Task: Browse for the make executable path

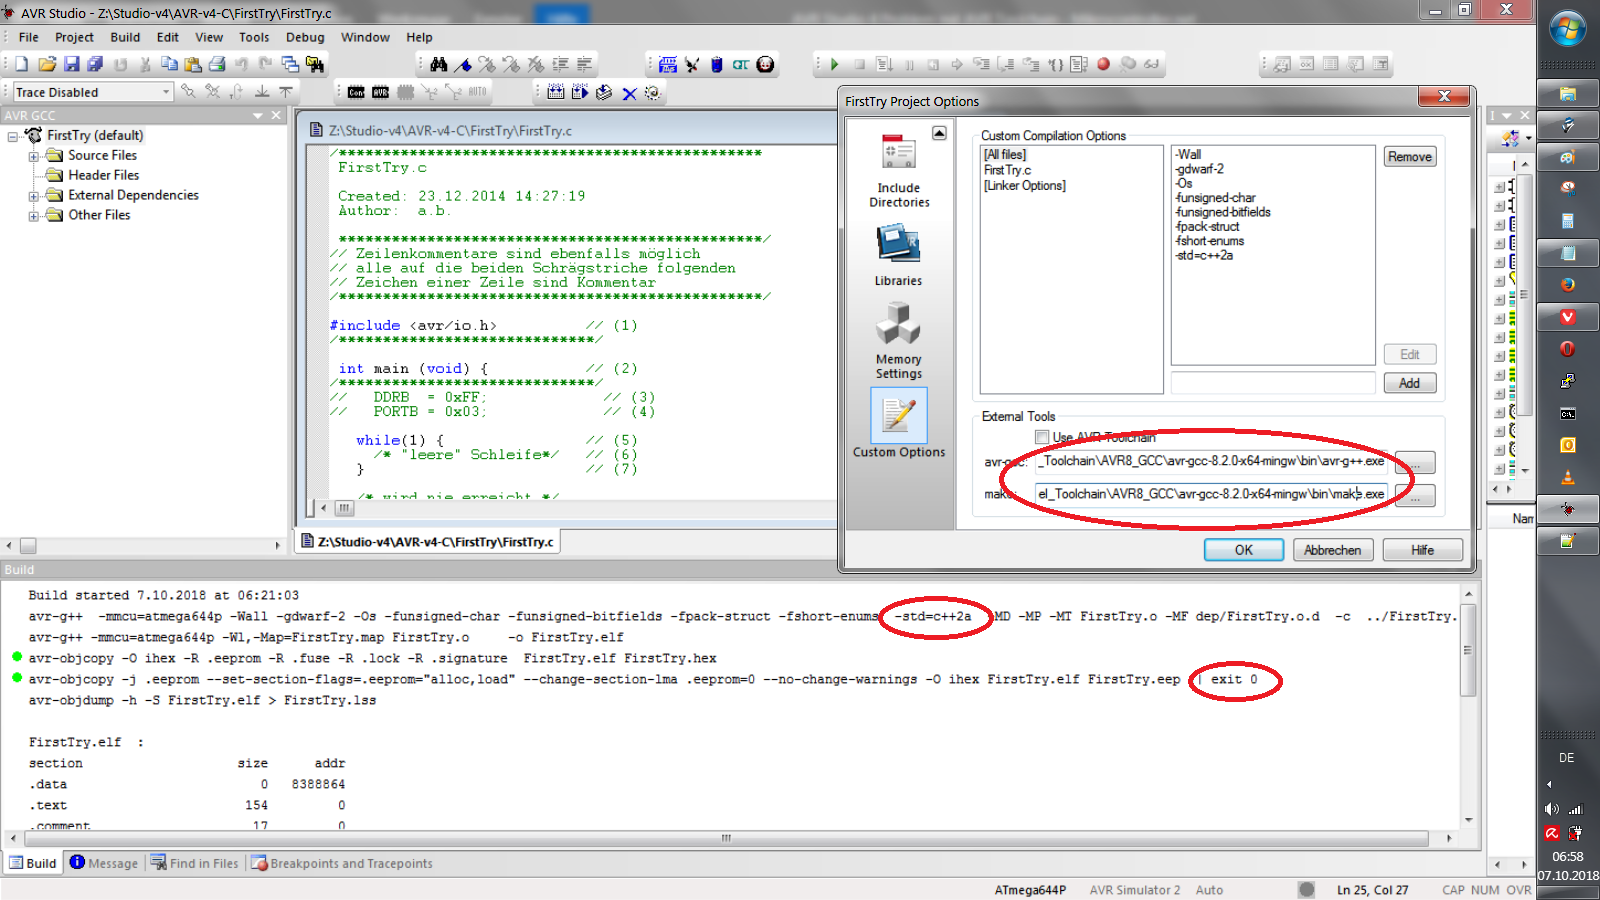Action: tap(1415, 496)
